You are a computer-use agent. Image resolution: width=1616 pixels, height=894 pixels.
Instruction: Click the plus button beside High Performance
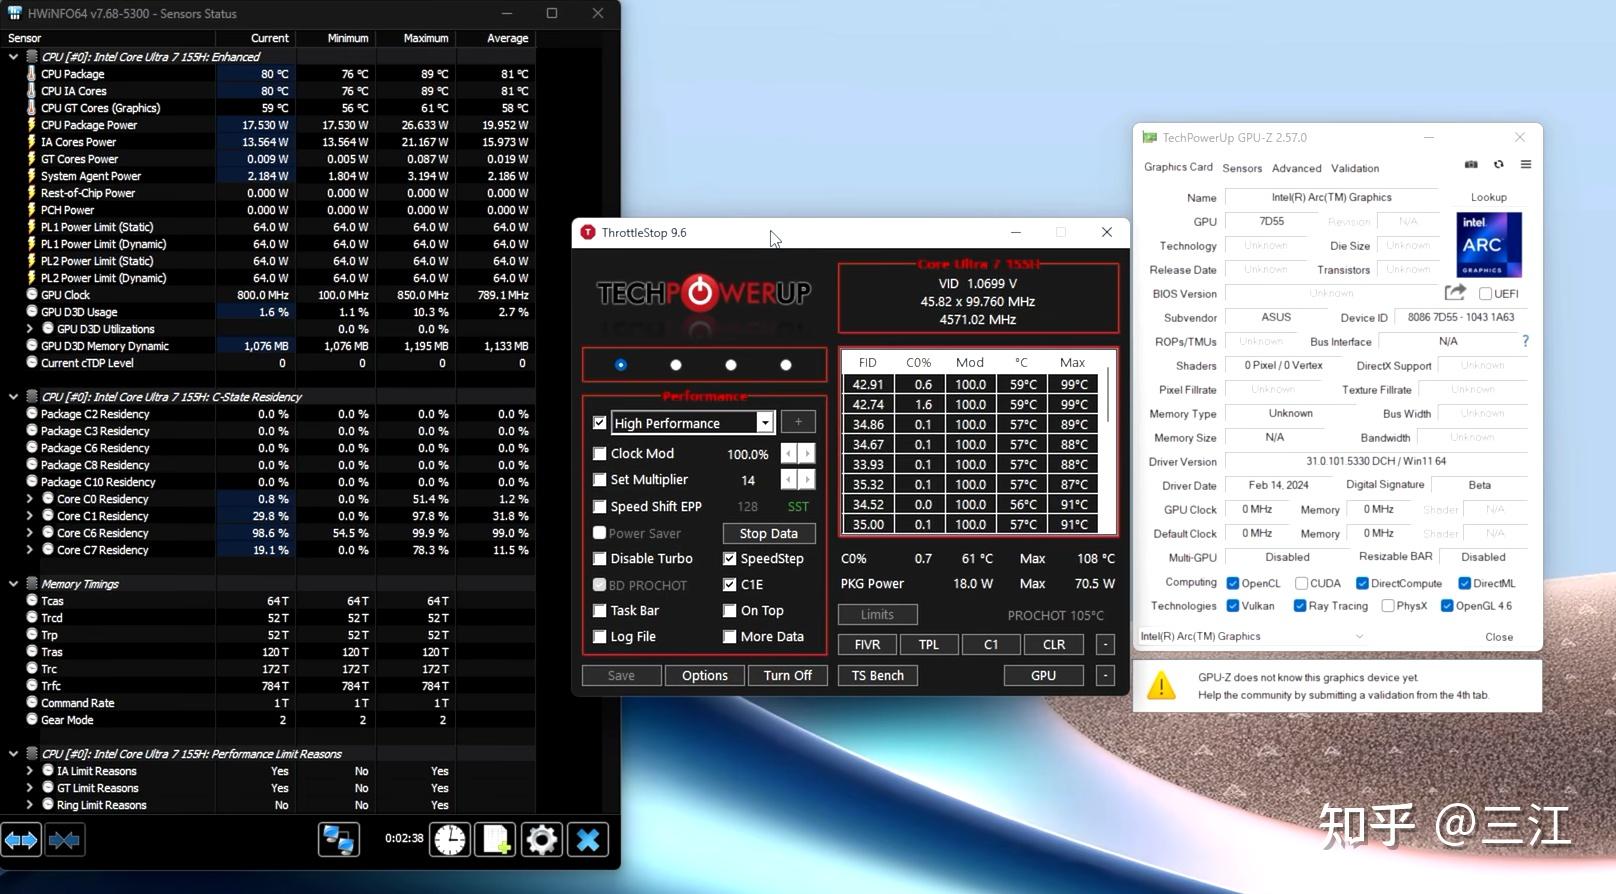(798, 423)
